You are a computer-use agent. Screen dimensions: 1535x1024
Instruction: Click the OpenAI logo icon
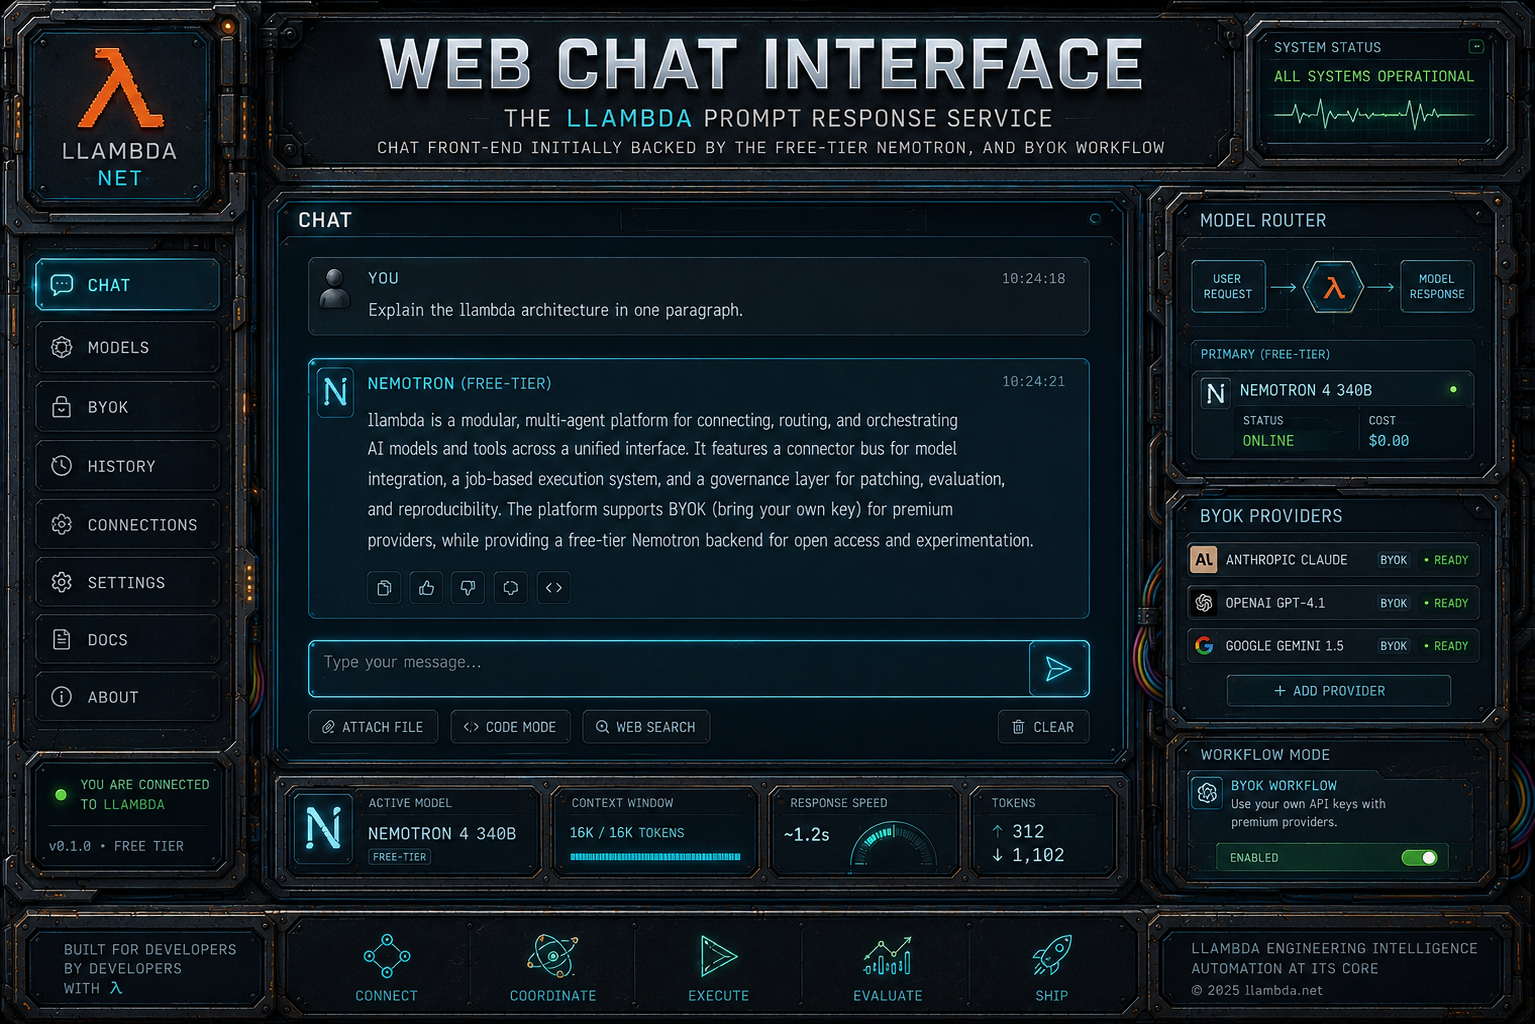pyautogui.click(x=1204, y=603)
